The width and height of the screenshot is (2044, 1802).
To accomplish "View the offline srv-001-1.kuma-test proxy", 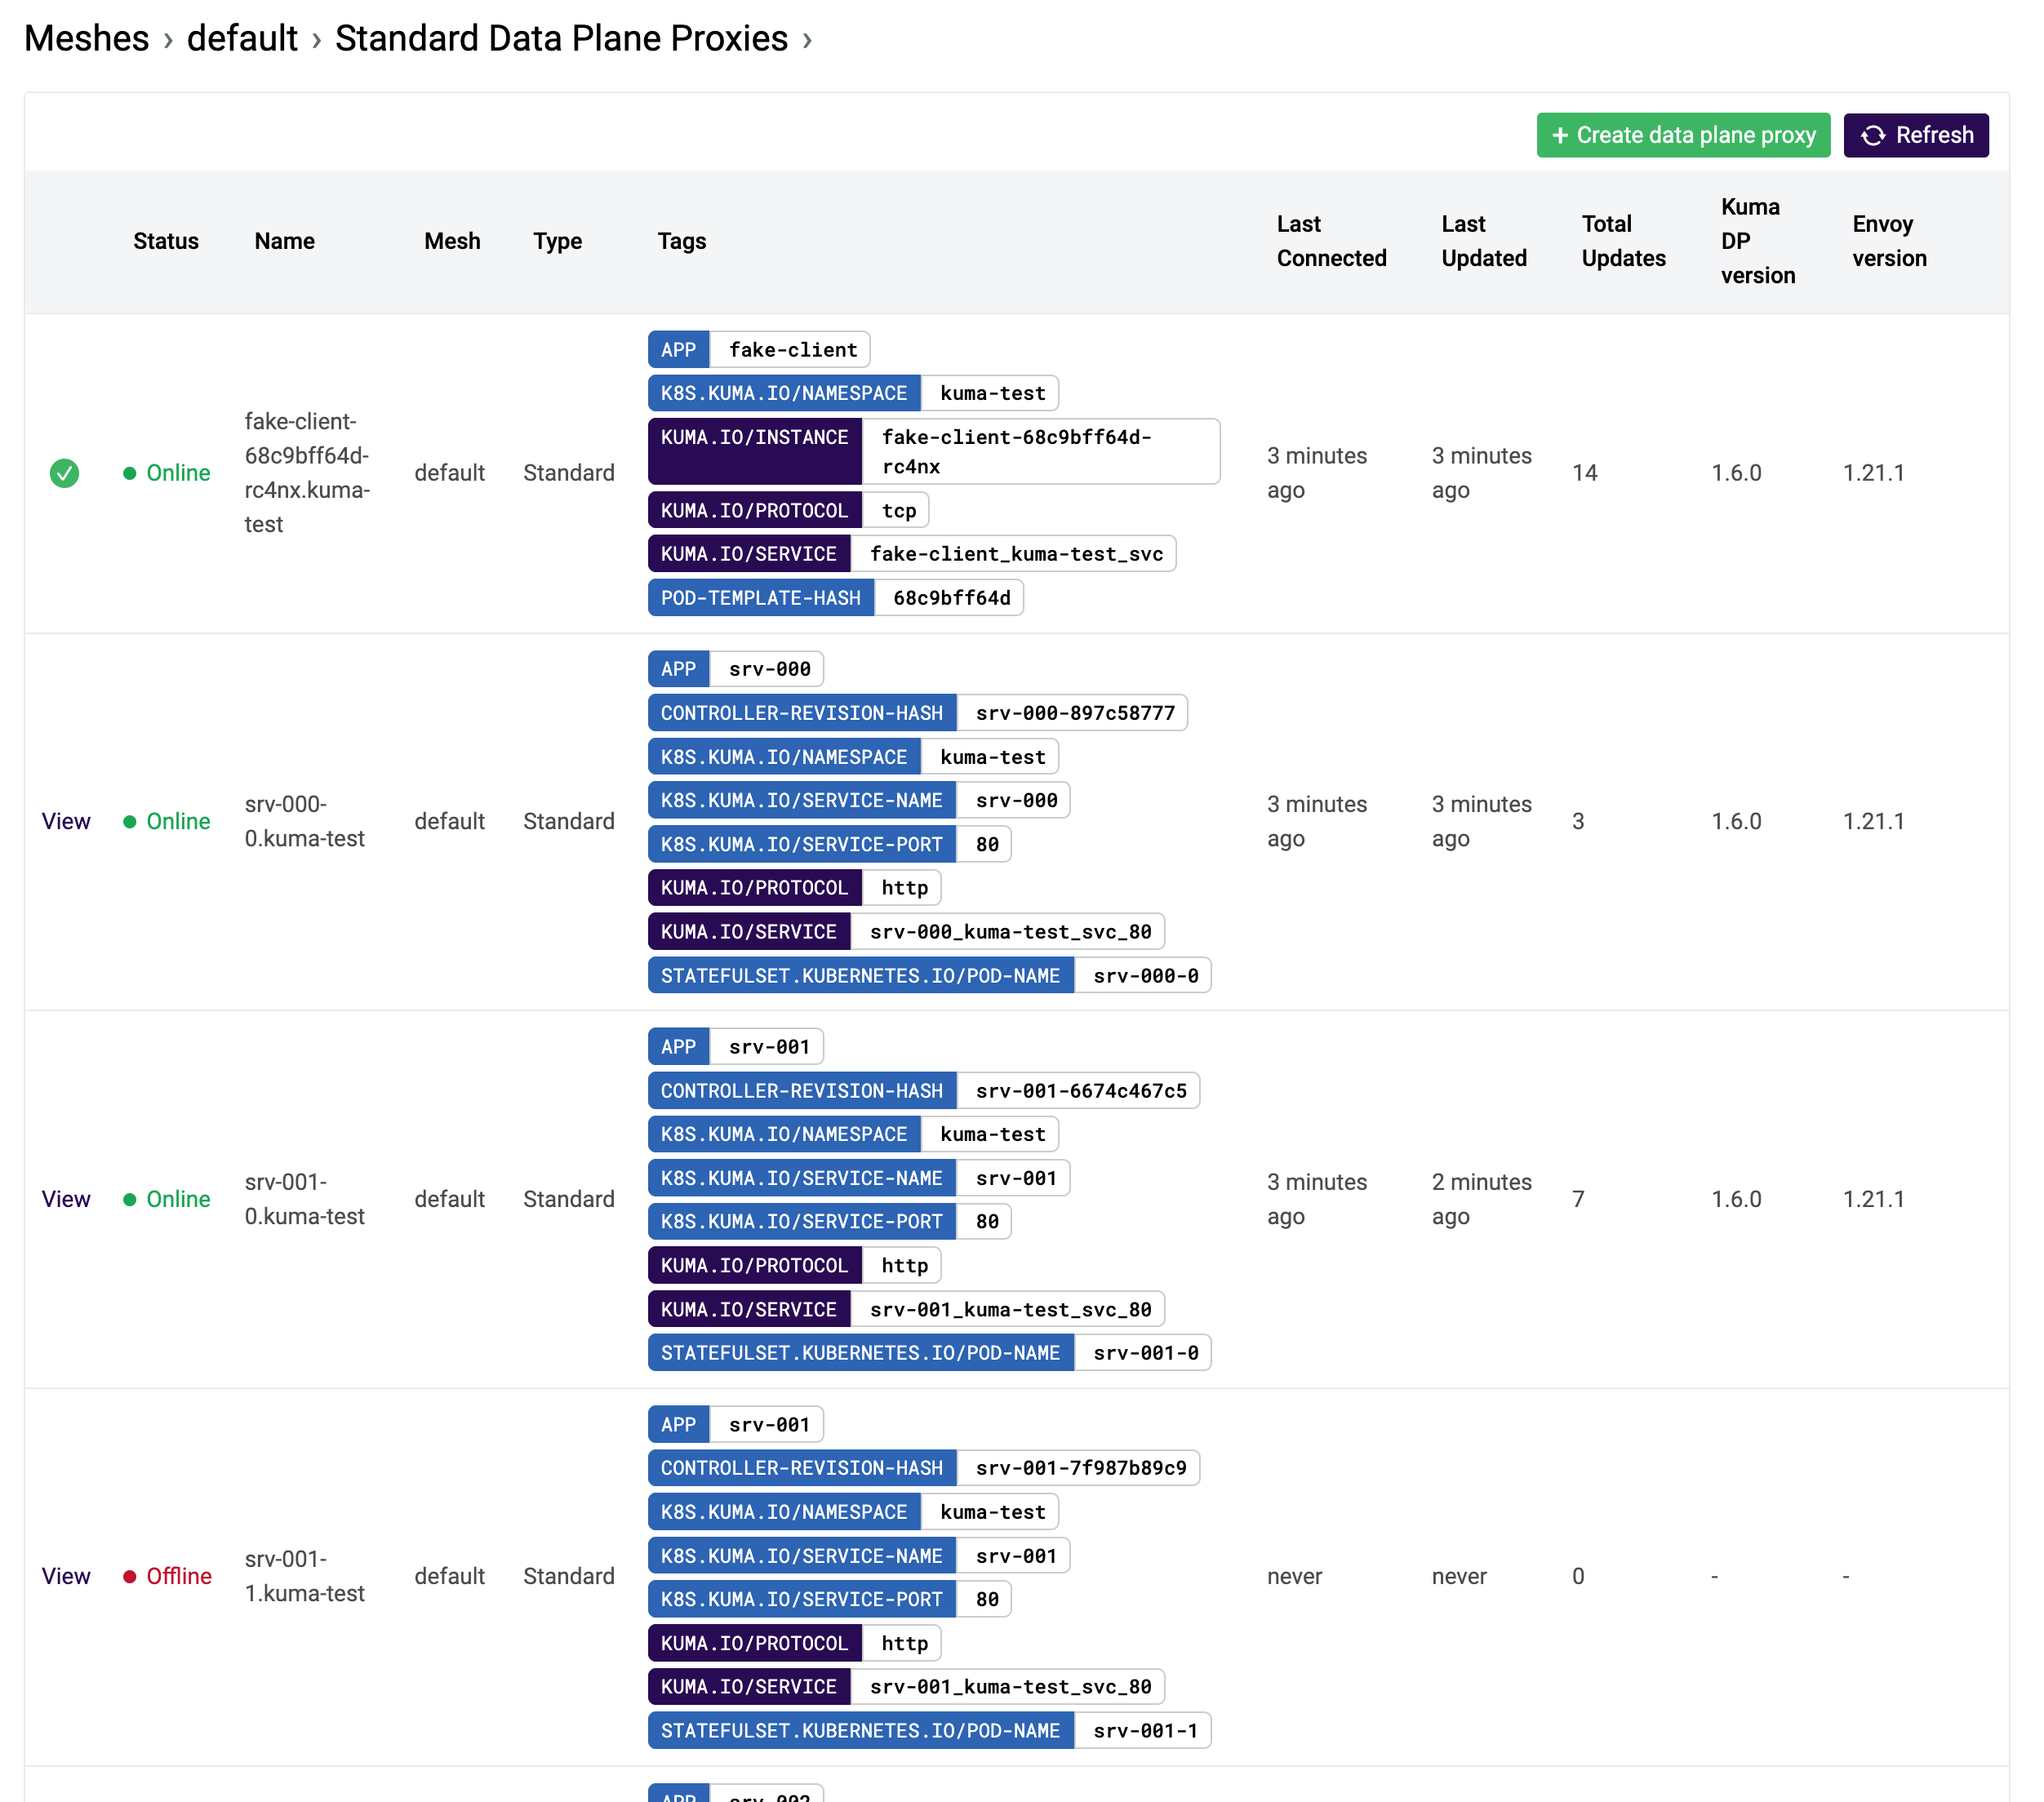I will [x=66, y=1576].
